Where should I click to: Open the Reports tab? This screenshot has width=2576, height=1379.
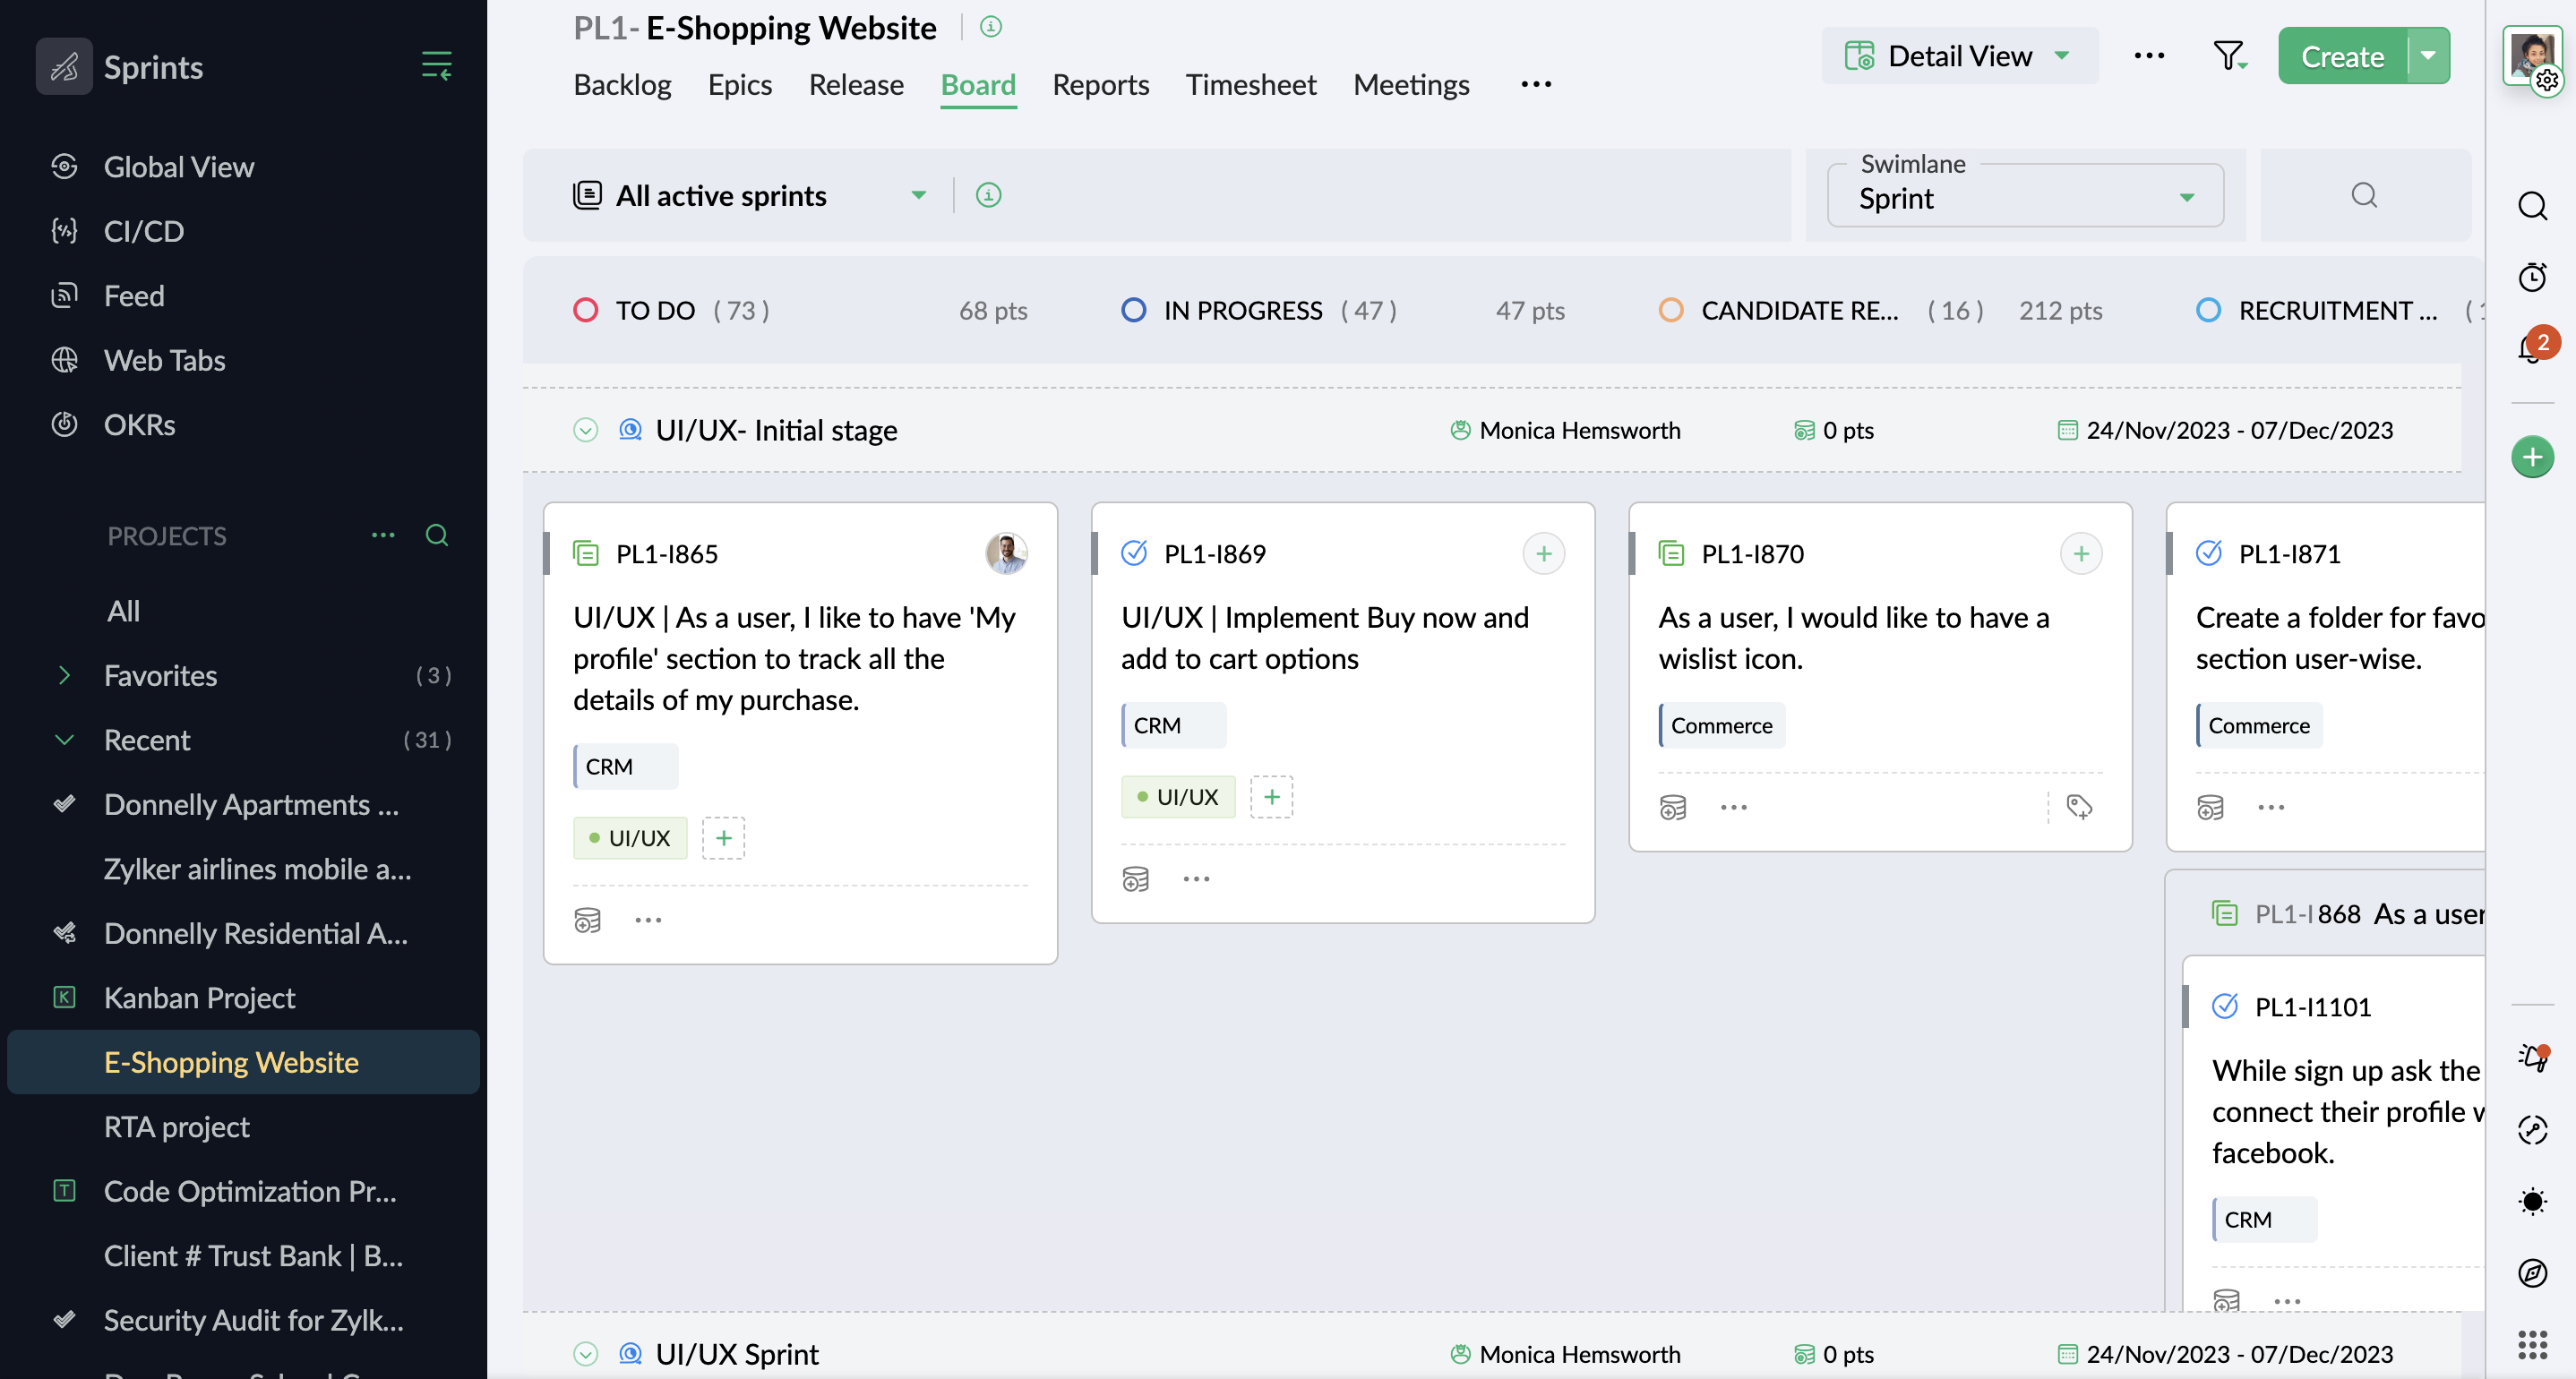[1100, 85]
